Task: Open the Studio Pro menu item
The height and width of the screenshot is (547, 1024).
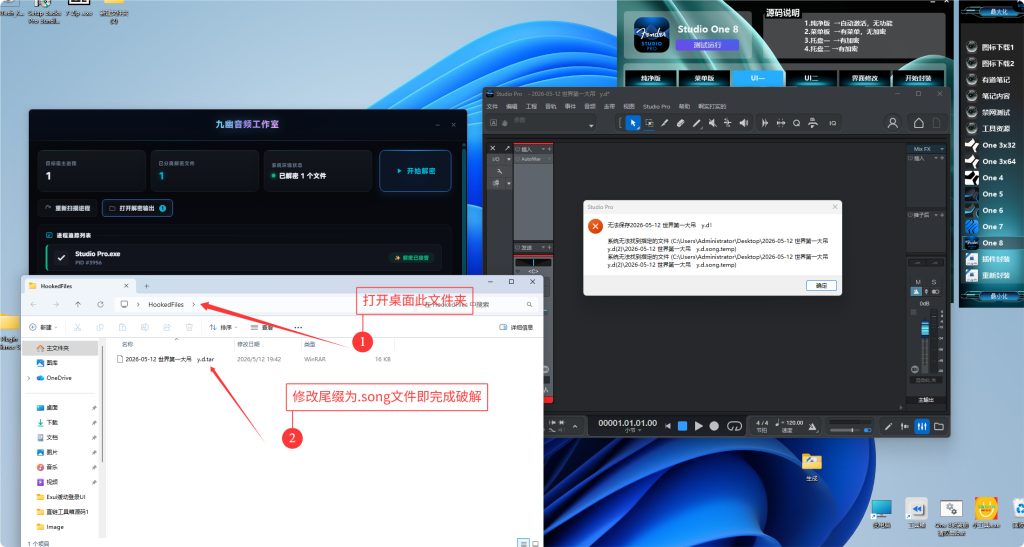Action: click(x=656, y=106)
